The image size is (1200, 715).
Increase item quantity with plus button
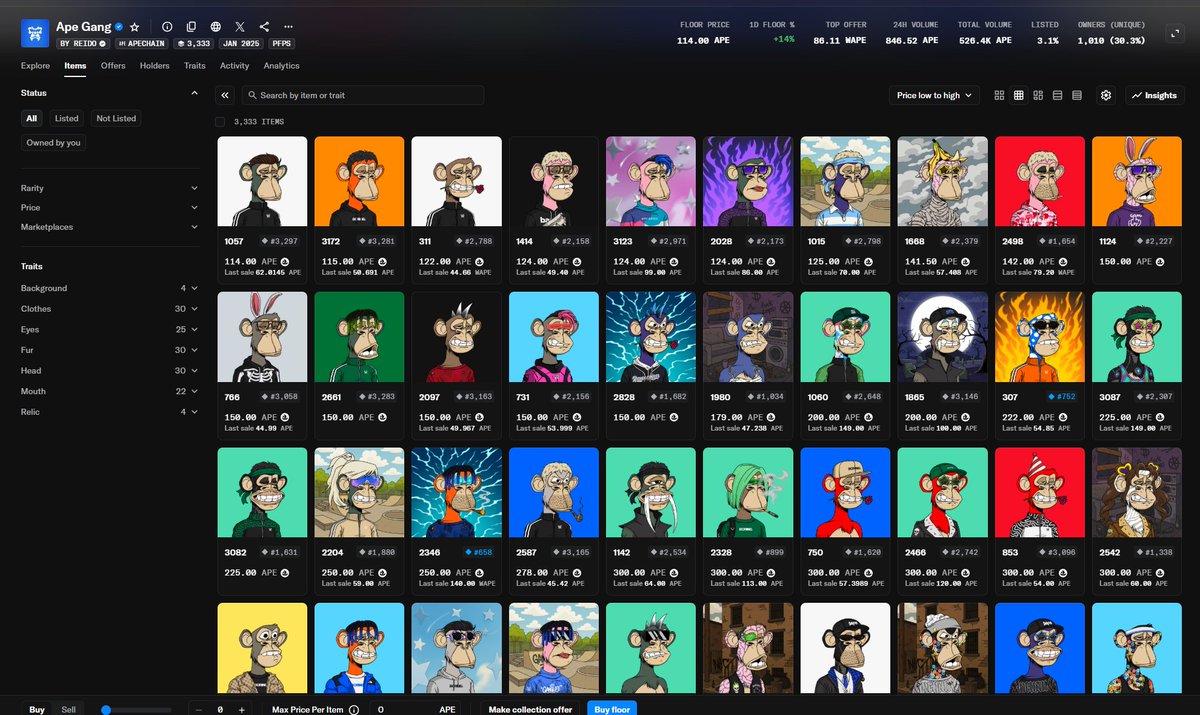pyautogui.click(x=244, y=709)
